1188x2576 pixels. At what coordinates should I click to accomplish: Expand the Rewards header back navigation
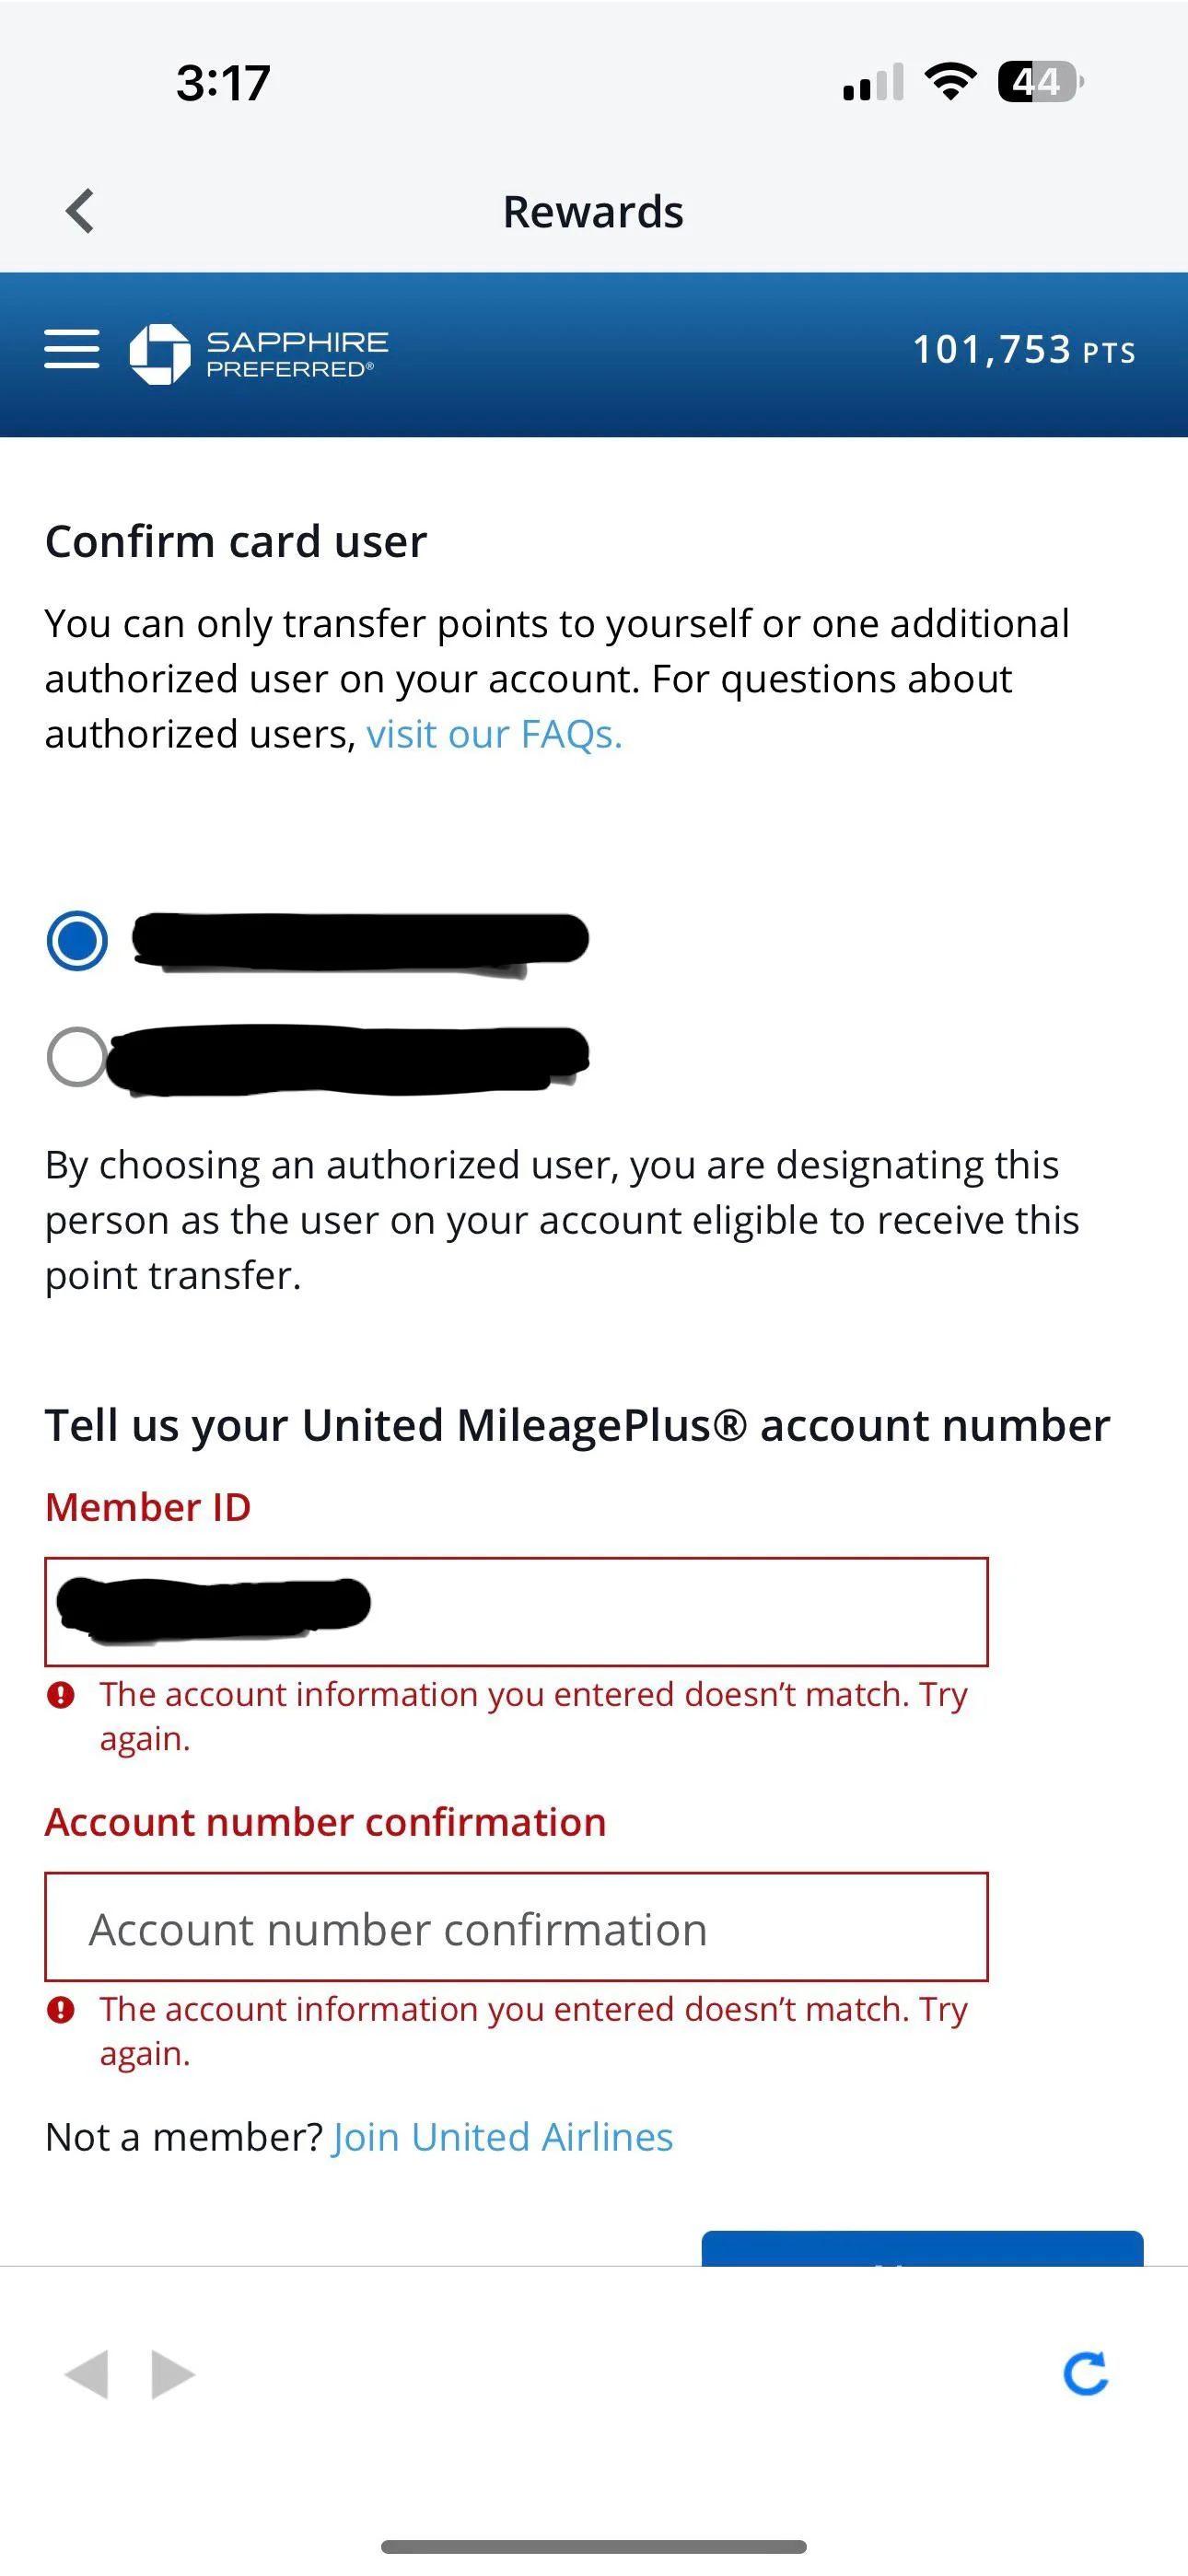pyautogui.click(x=79, y=210)
